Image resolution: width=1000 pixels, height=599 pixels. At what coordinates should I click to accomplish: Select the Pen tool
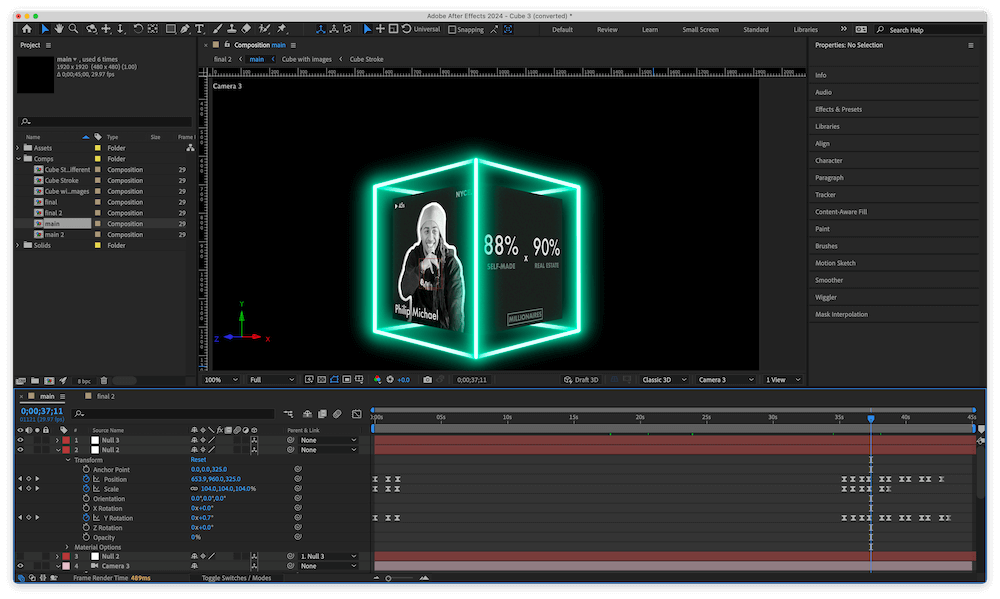coord(185,29)
